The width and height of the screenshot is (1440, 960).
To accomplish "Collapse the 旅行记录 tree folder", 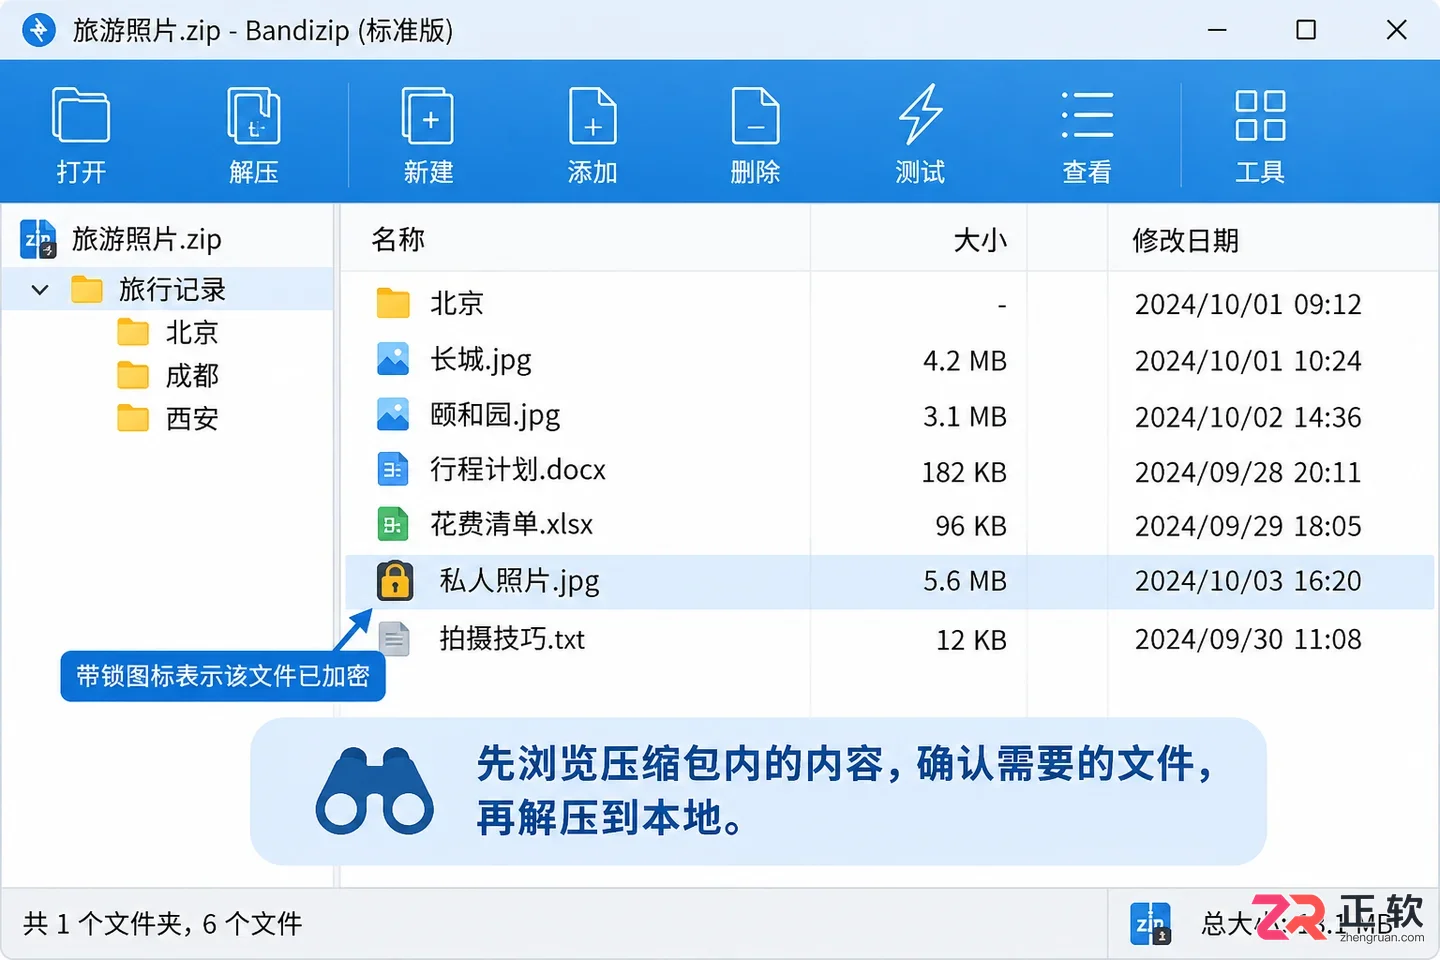I will 40,290.
